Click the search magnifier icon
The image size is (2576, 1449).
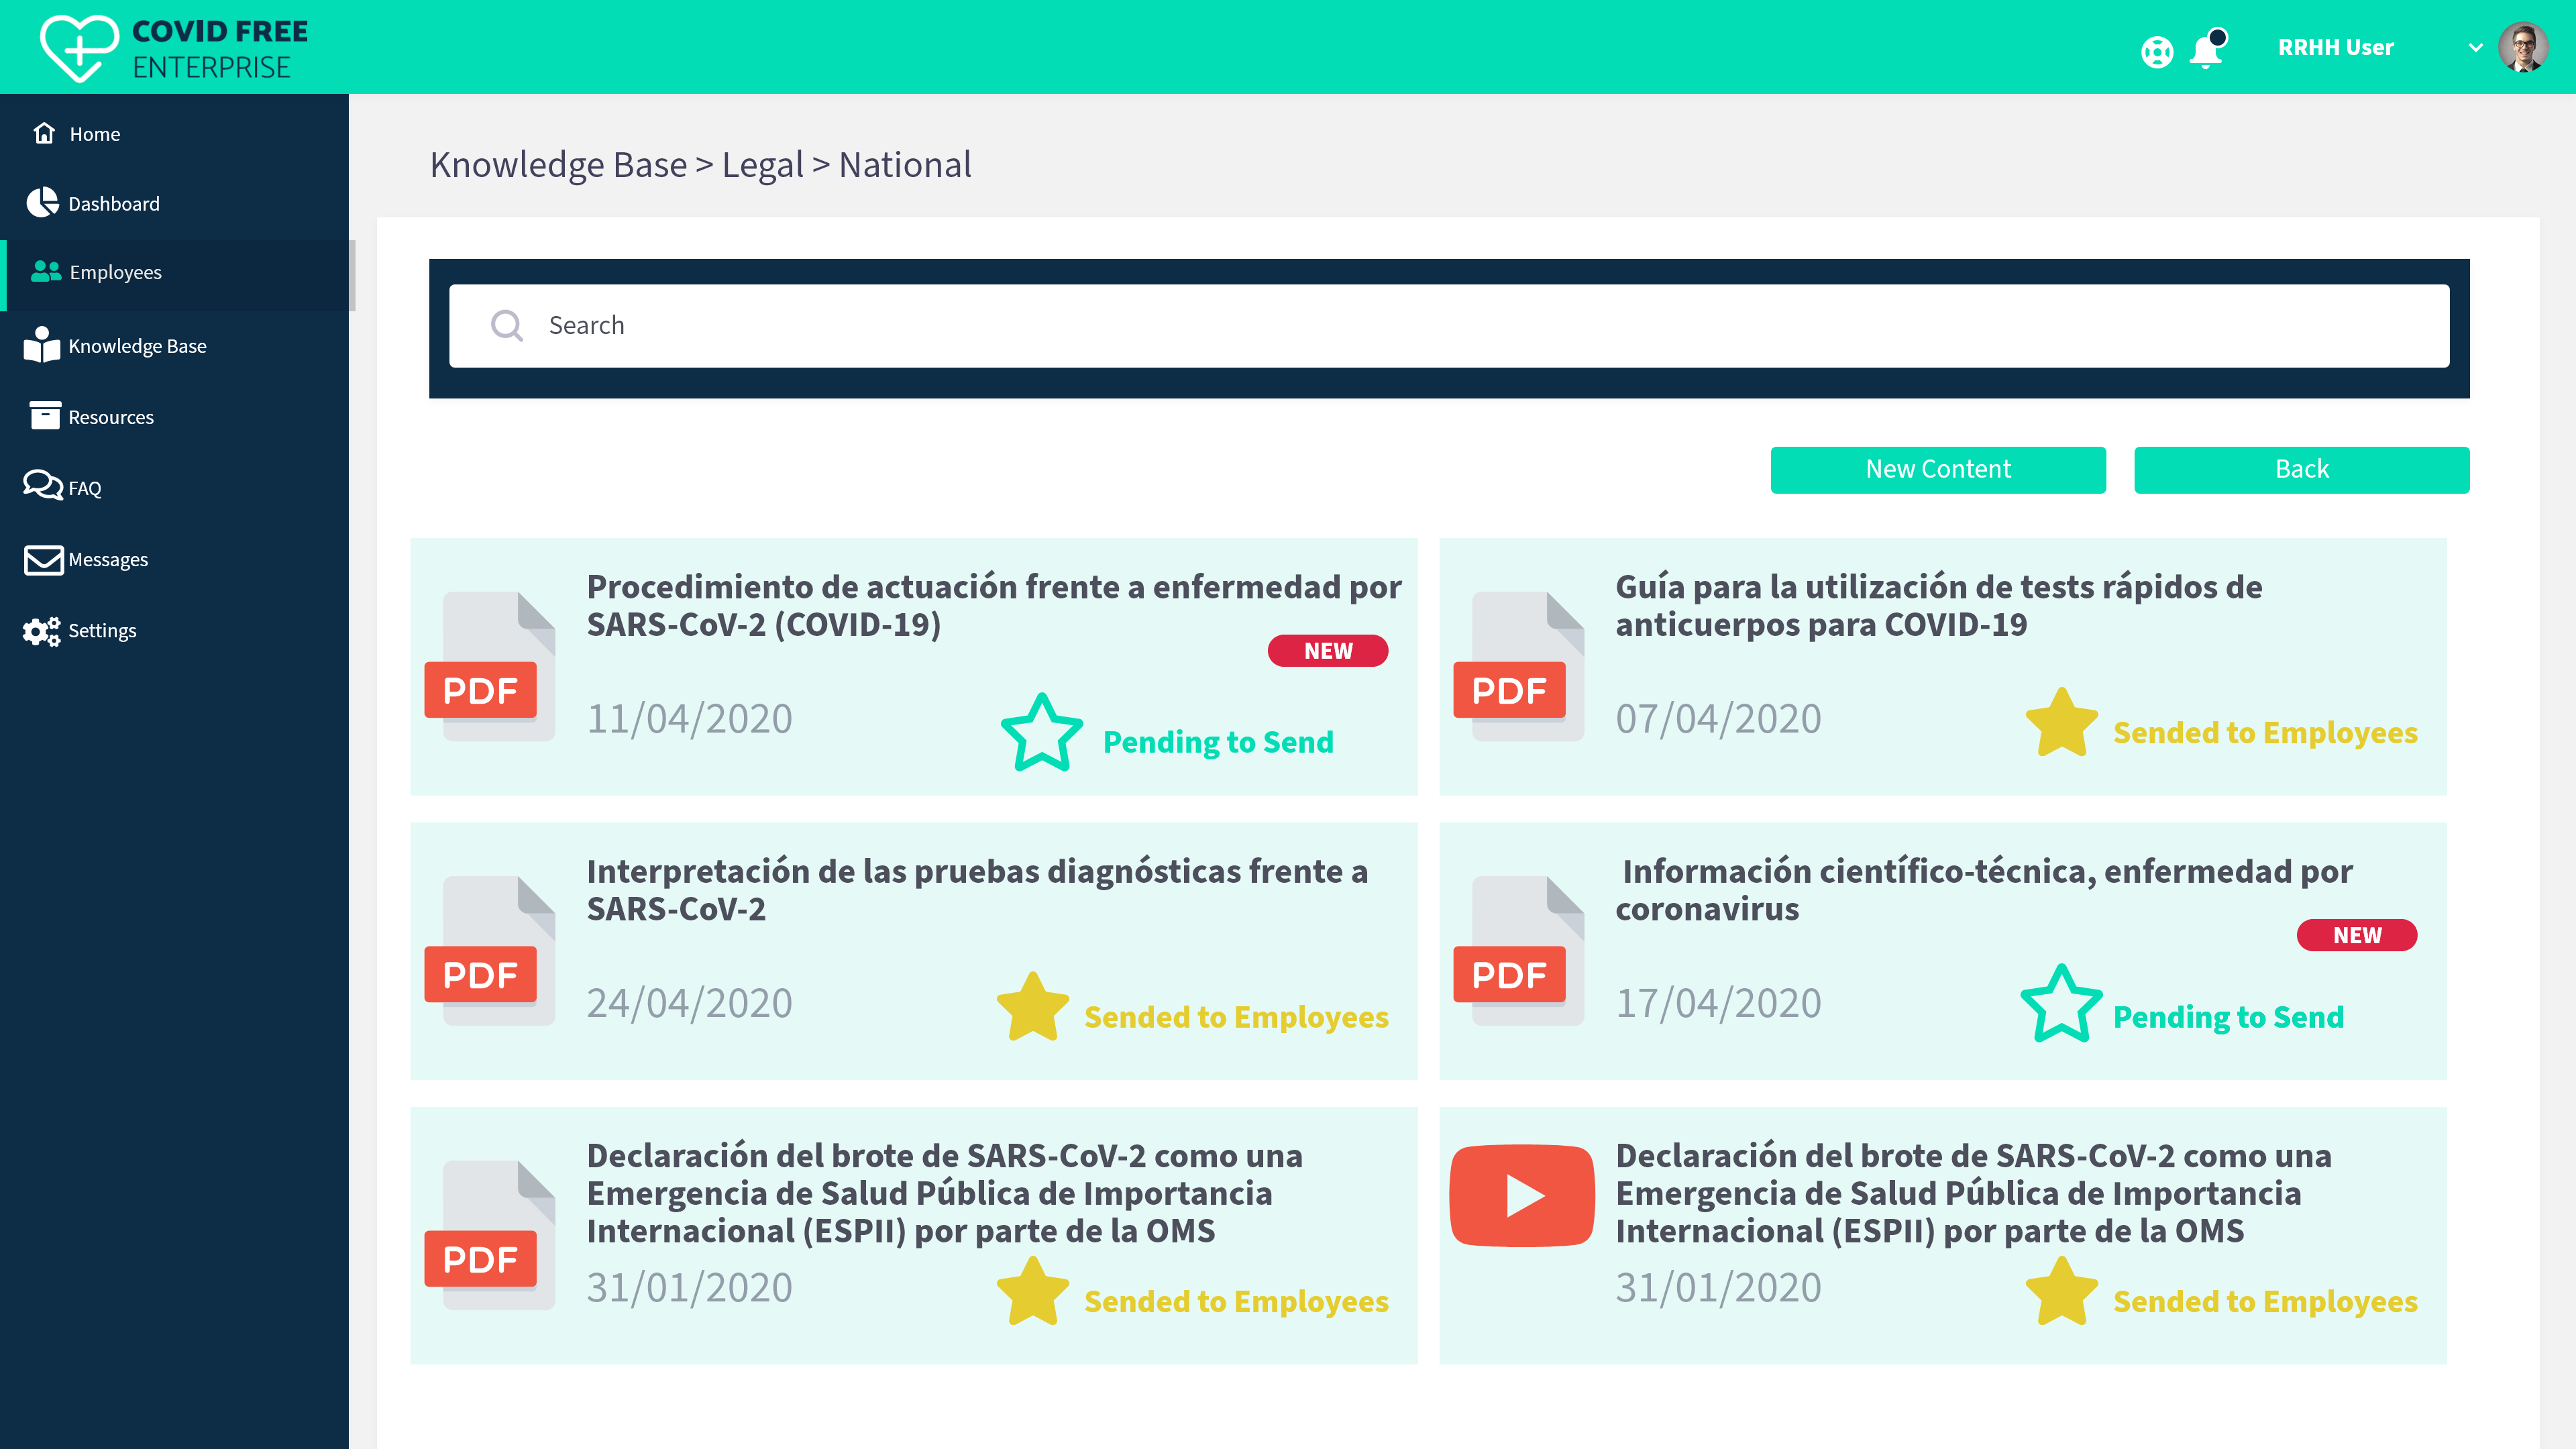click(507, 326)
